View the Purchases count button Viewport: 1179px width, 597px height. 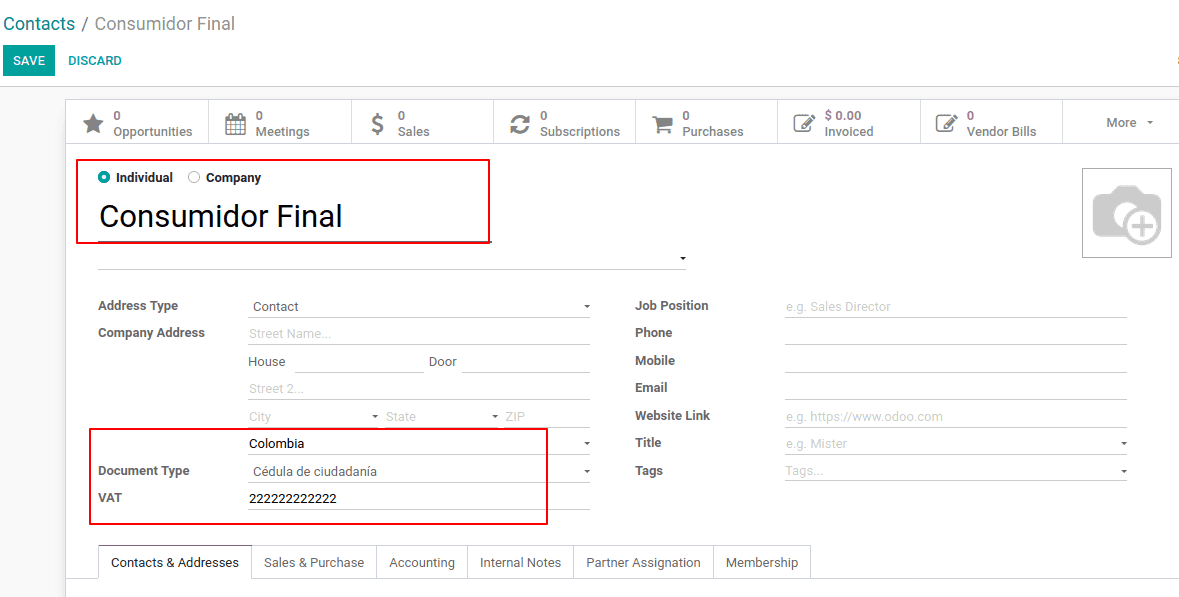(706, 123)
